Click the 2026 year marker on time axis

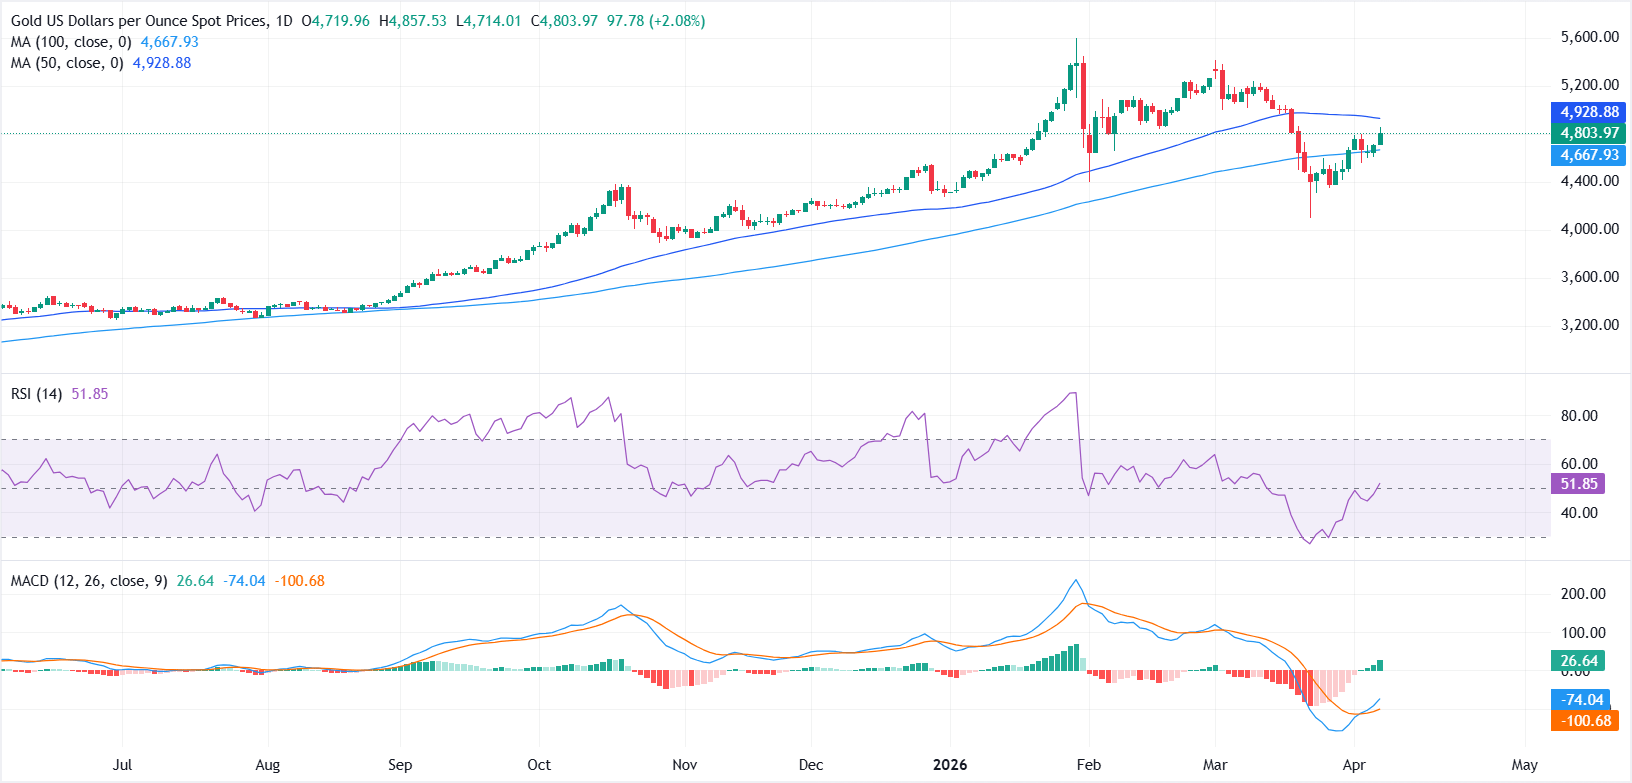[x=949, y=765]
